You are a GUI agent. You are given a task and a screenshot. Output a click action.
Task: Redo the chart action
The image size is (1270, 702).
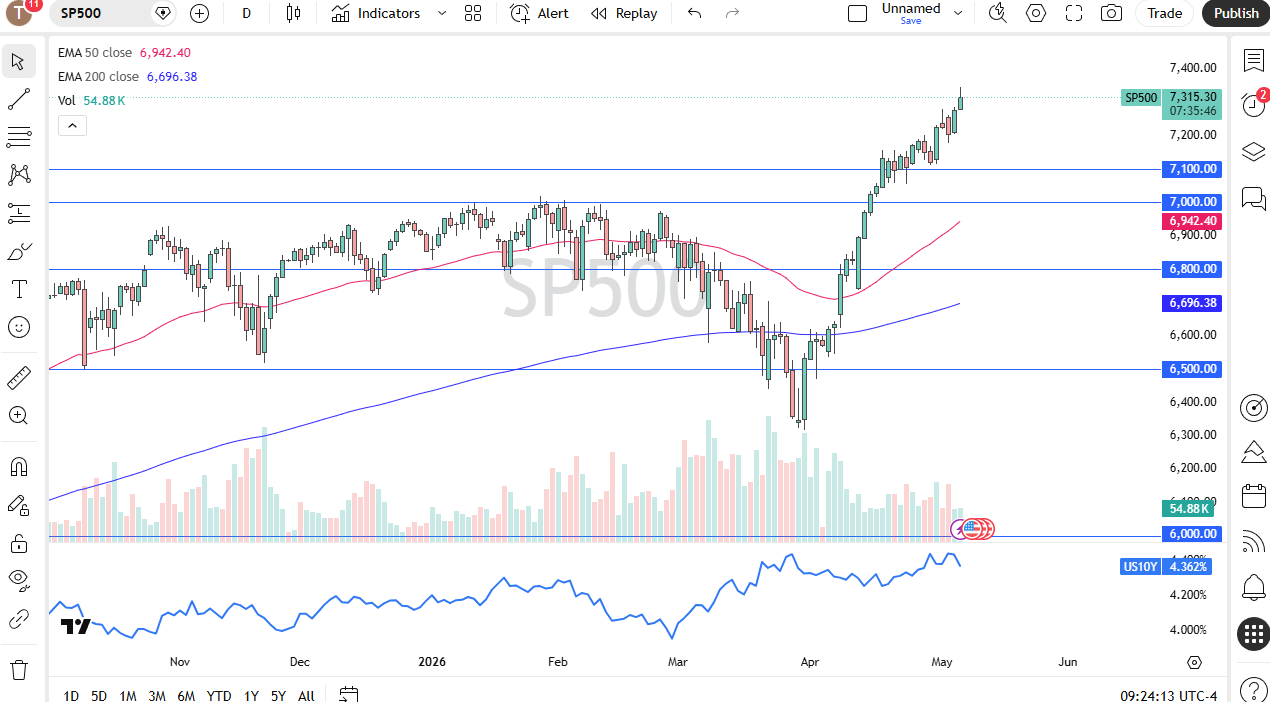click(732, 13)
